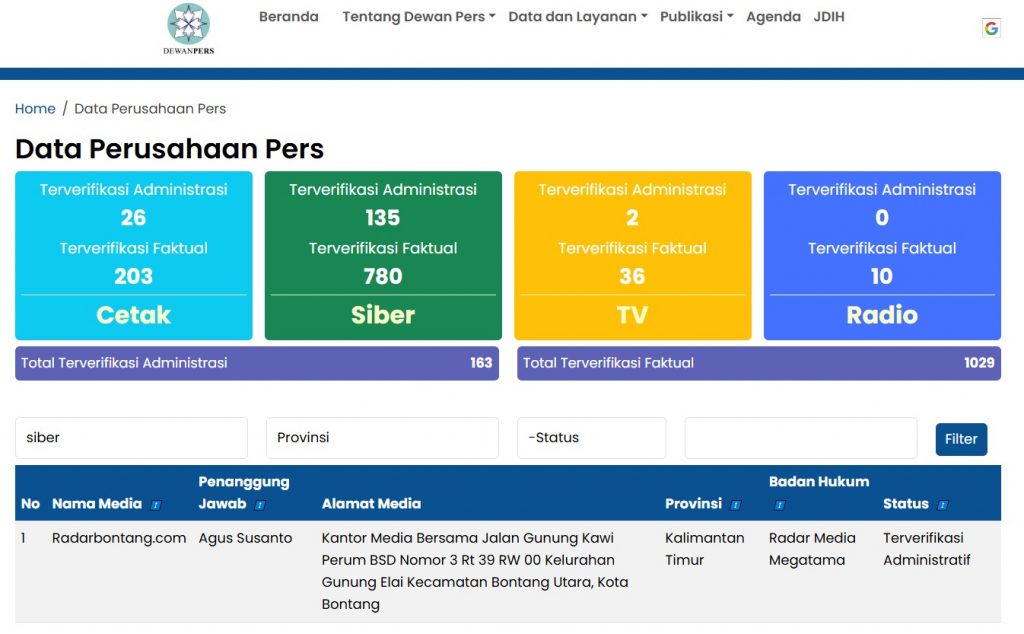The width and height of the screenshot is (1024, 634).
Task: Open the Status filter dropdown
Action: tap(591, 438)
